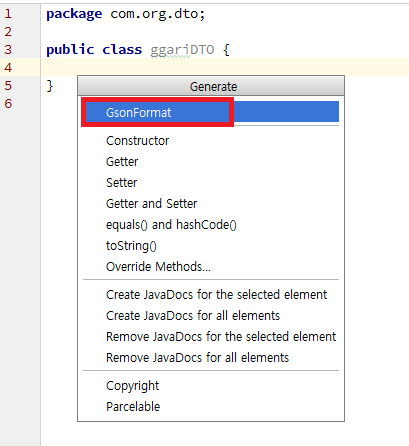Select GsonFormat from the Generate menu
This screenshot has width=409, height=446.
211,112
